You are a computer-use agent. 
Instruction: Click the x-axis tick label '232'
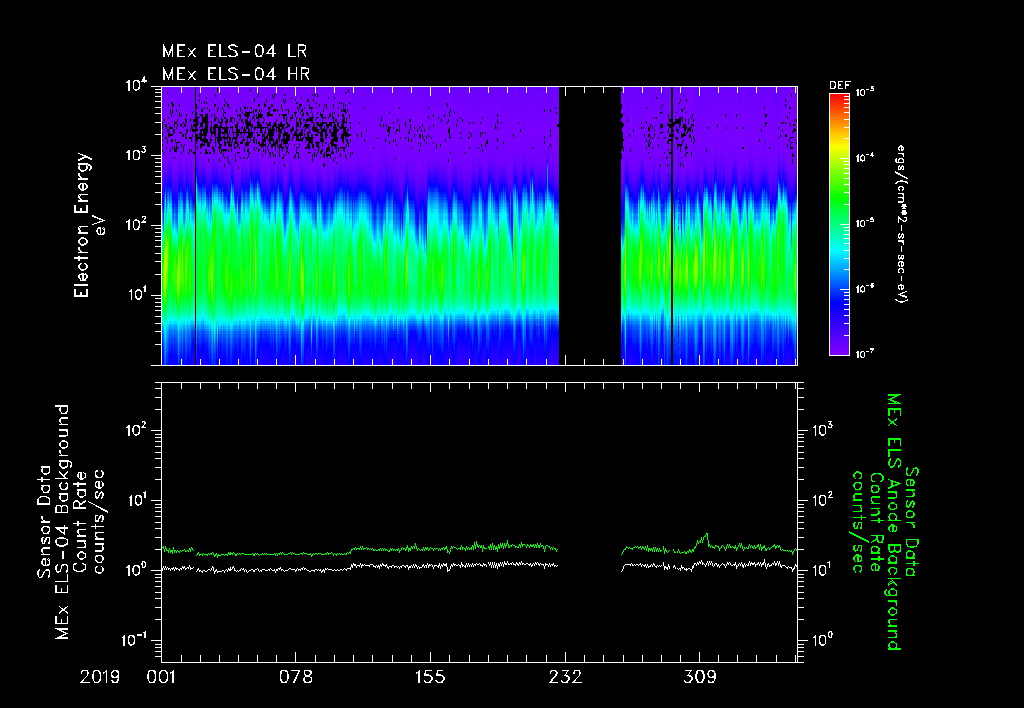(565, 677)
